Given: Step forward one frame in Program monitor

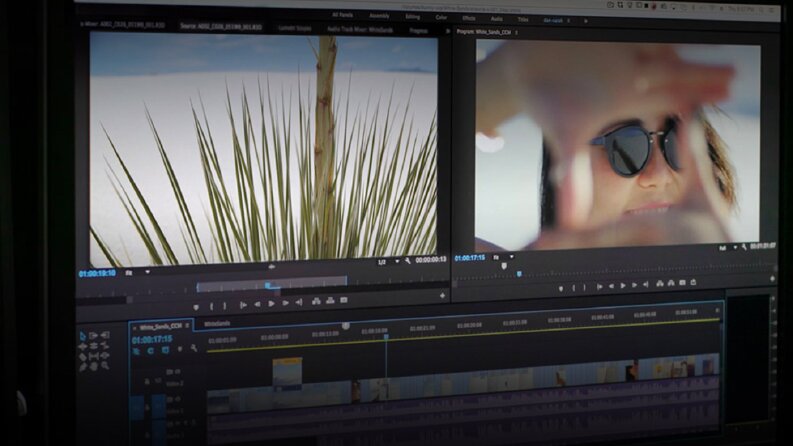Looking at the screenshot, I should point(634,286).
